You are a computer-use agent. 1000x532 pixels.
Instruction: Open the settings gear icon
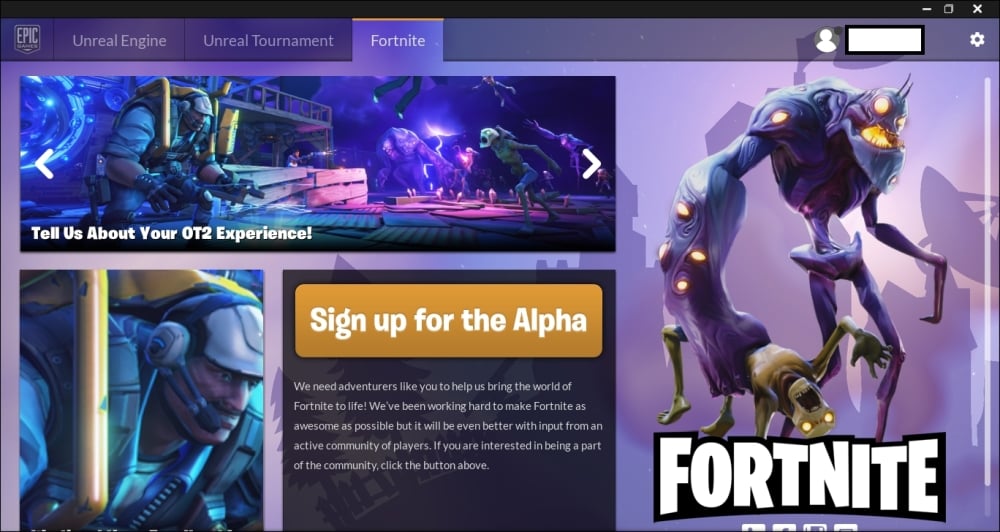[x=976, y=40]
